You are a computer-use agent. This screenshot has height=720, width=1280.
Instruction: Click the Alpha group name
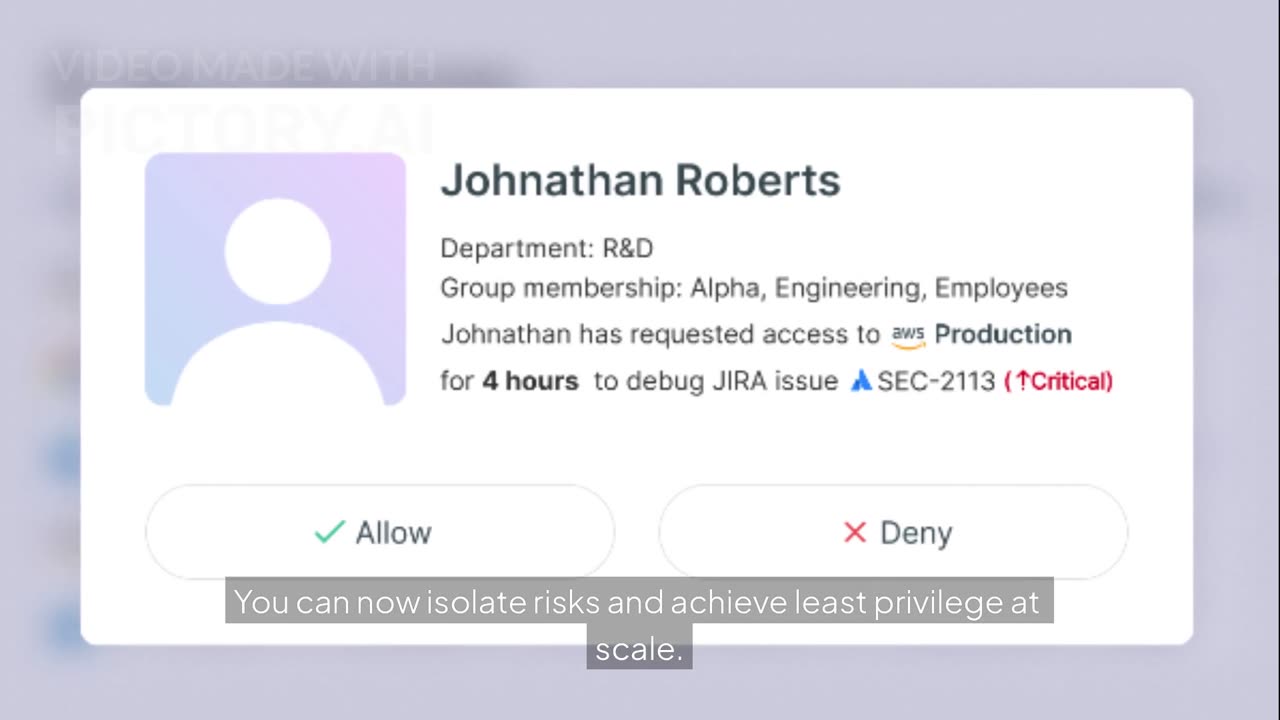point(727,288)
